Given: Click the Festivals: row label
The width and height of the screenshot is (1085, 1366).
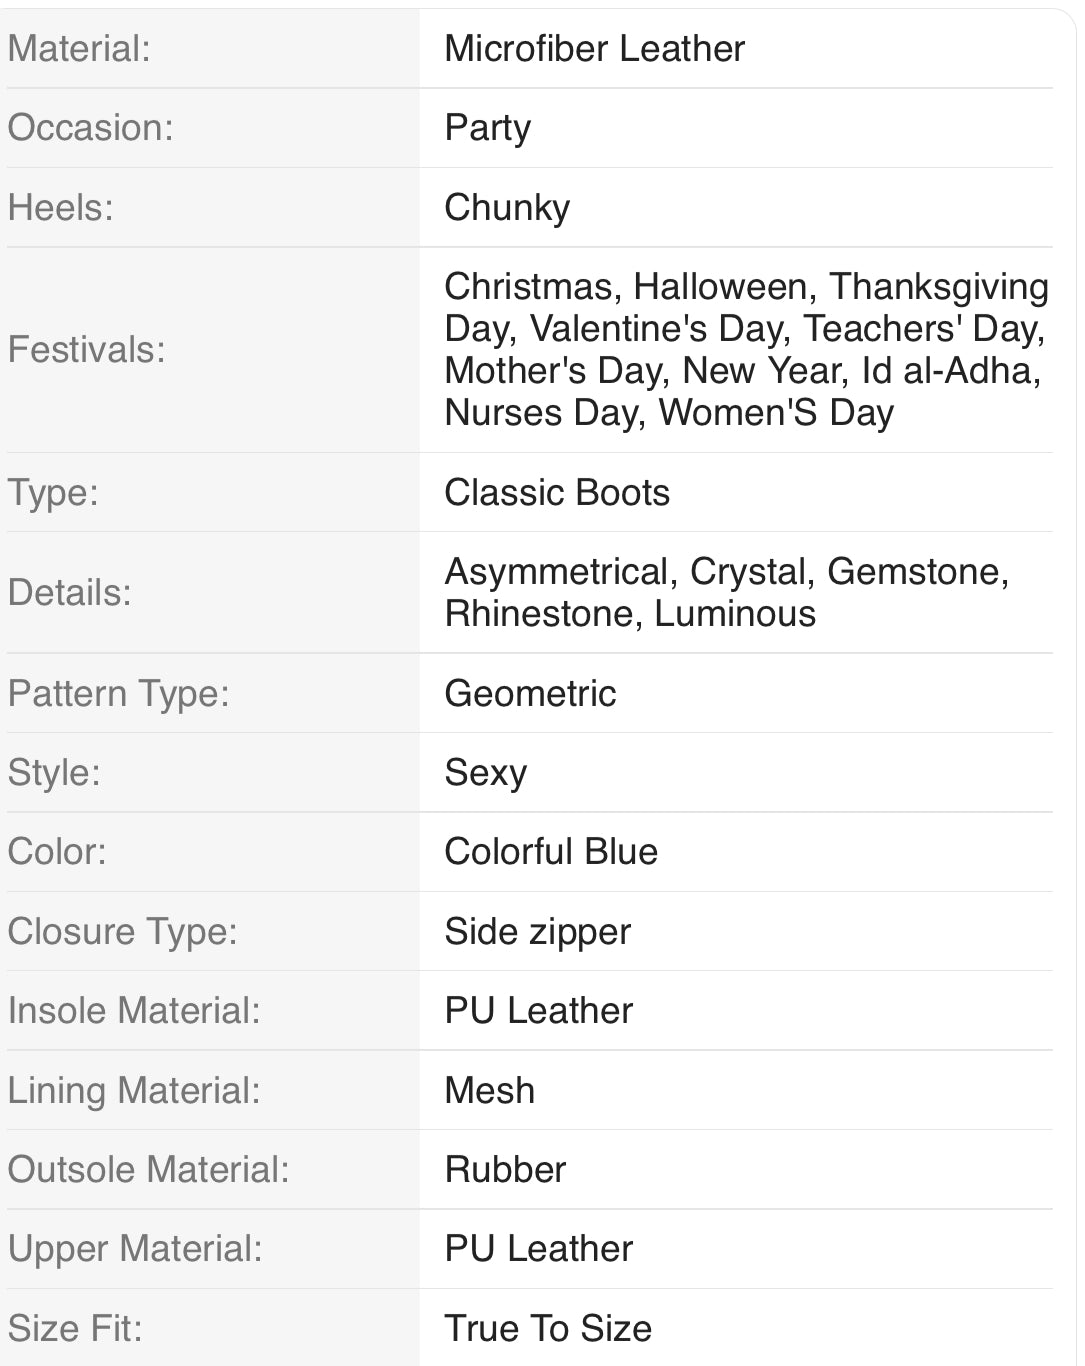Looking at the screenshot, I should pos(86,349).
